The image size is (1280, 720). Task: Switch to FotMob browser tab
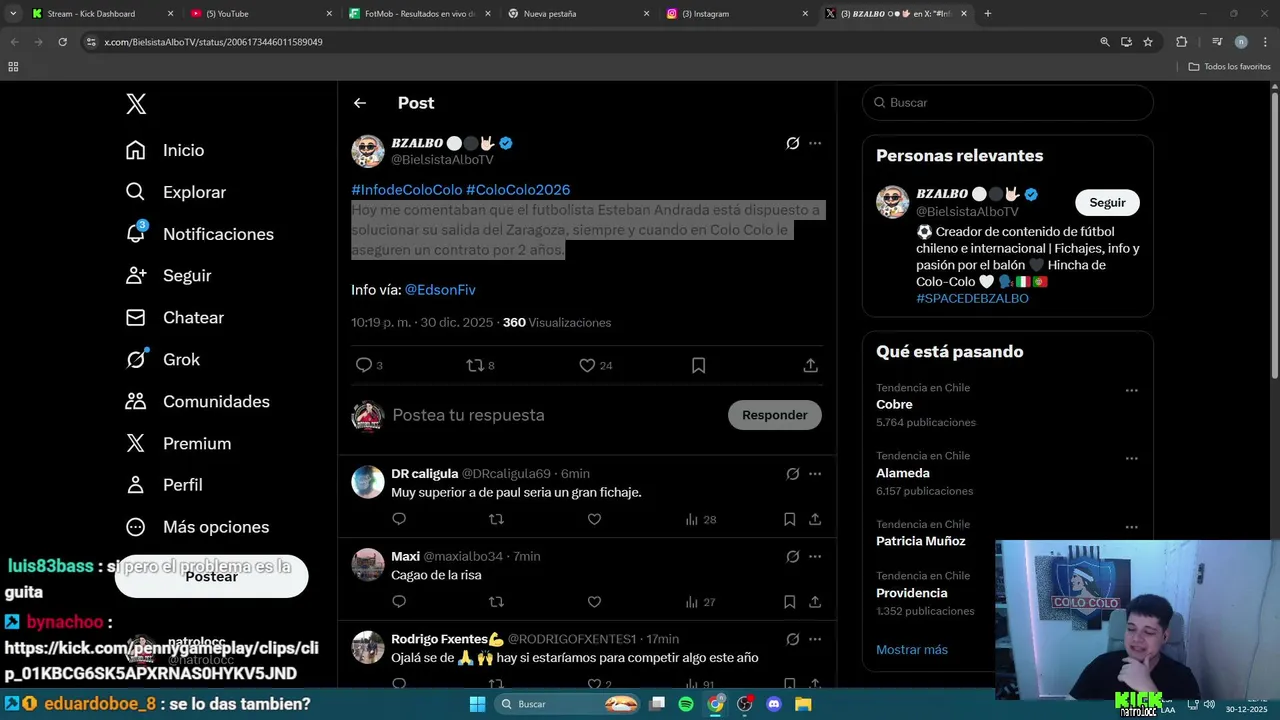coord(420,14)
